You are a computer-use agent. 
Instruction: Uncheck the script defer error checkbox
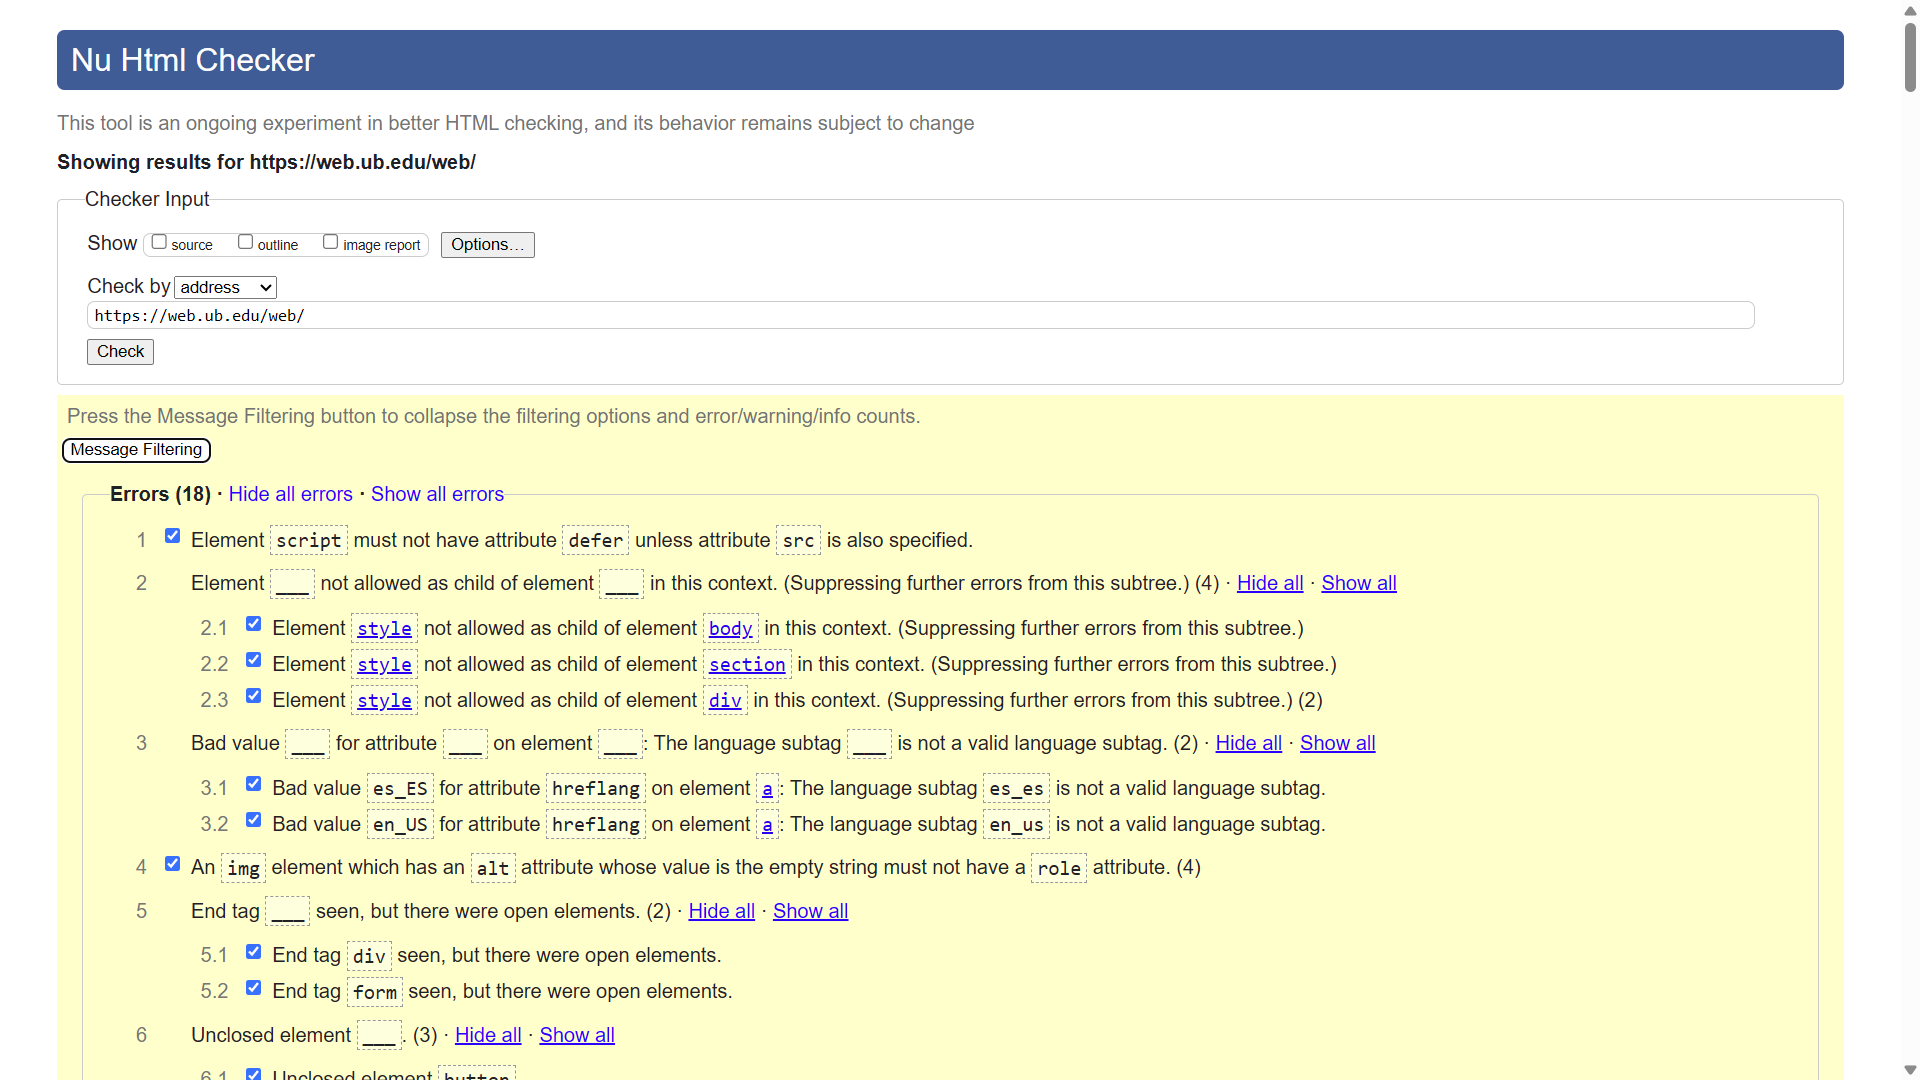point(173,536)
